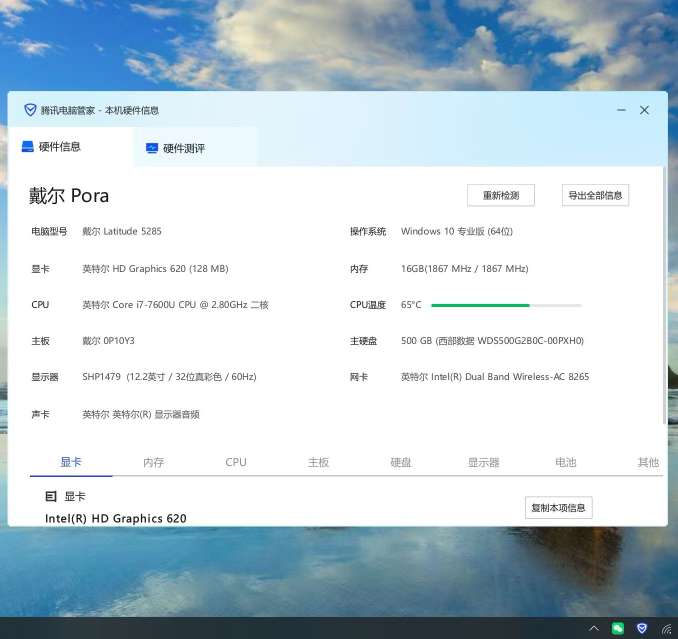
Task: Click the 显示器音频 sound card value
Action: click(141, 414)
